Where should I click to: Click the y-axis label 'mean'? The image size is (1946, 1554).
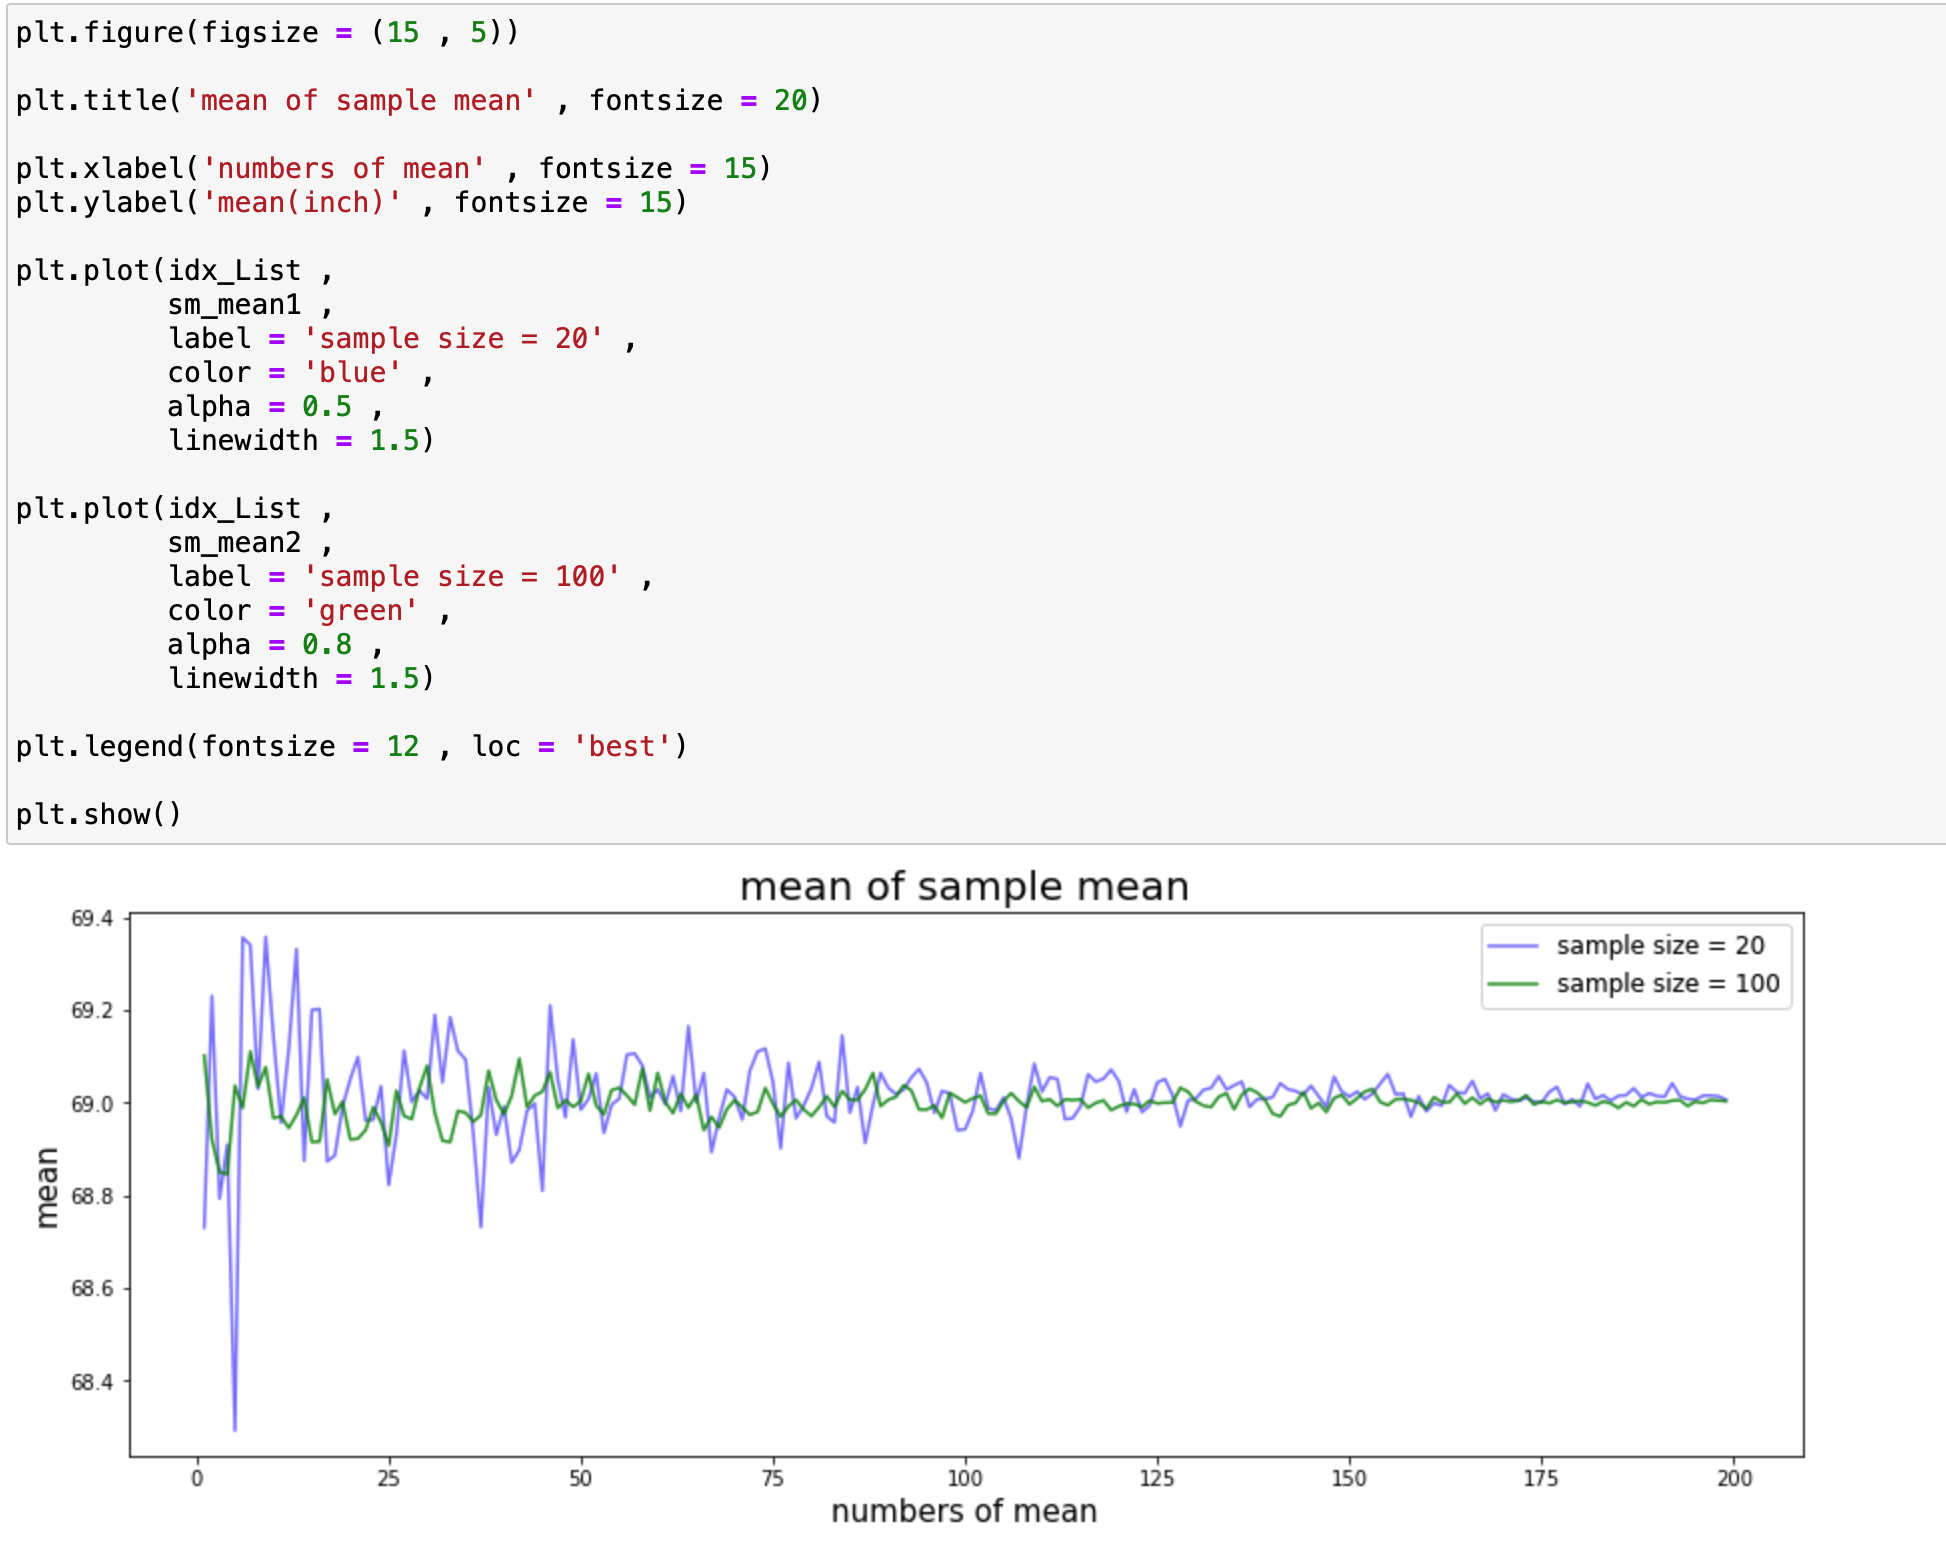[47, 1187]
